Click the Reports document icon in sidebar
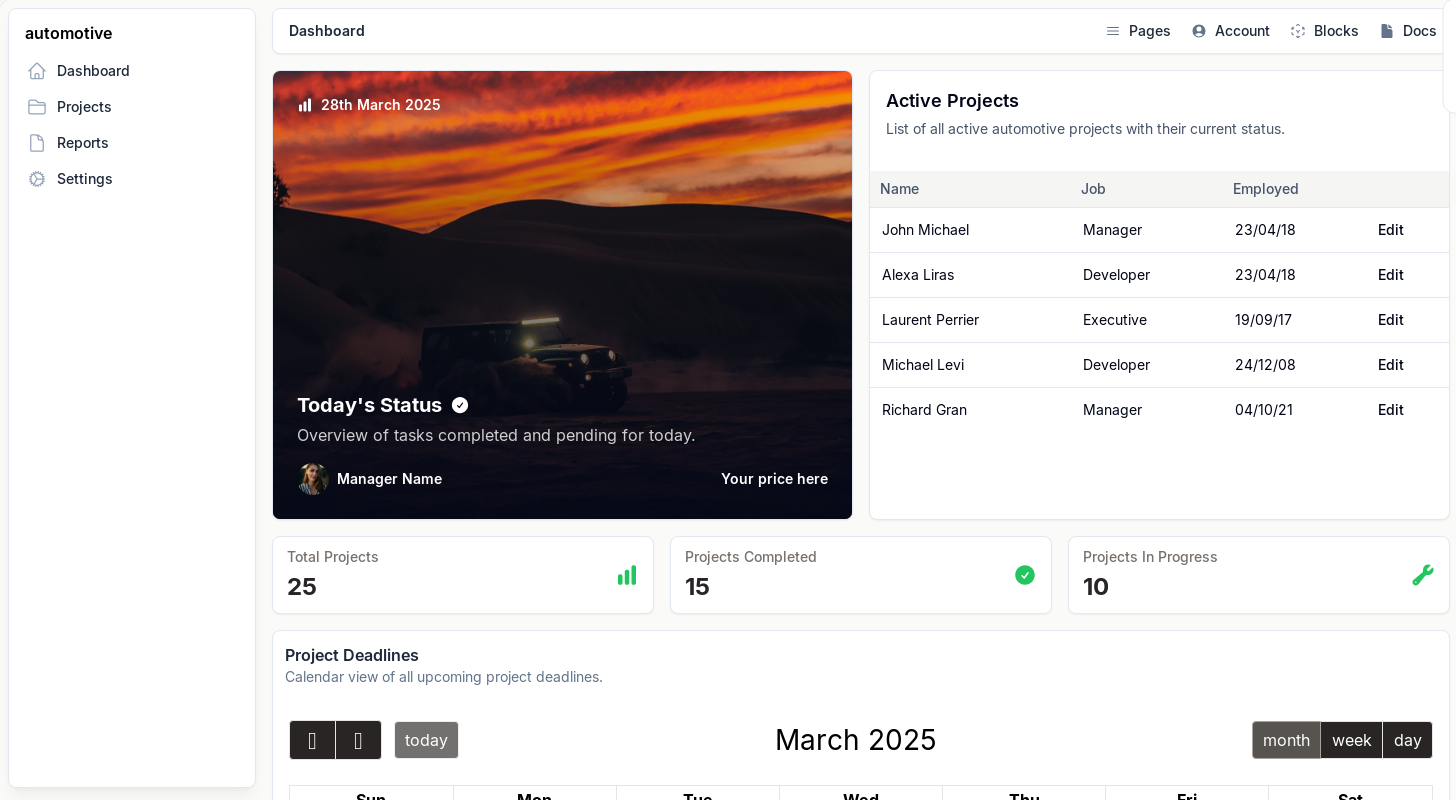 [37, 143]
